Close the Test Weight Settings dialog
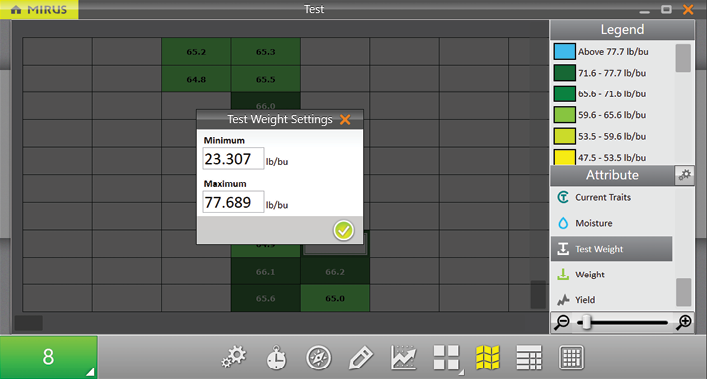The image size is (707, 379). [345, 119]
